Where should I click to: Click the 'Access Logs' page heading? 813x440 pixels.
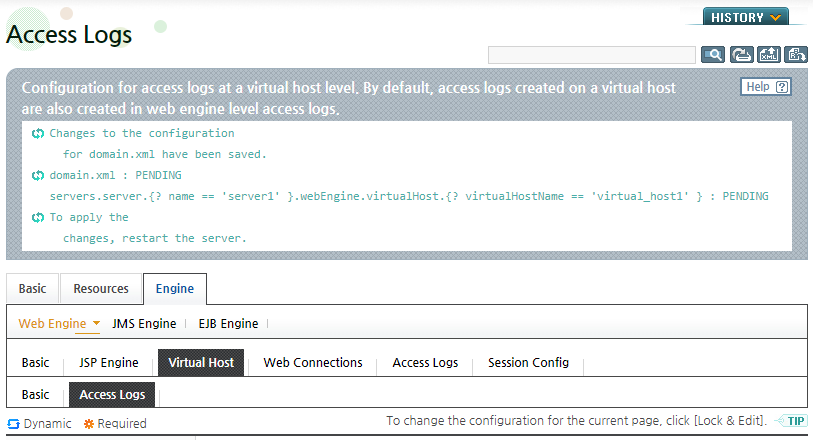click(69, 35)
